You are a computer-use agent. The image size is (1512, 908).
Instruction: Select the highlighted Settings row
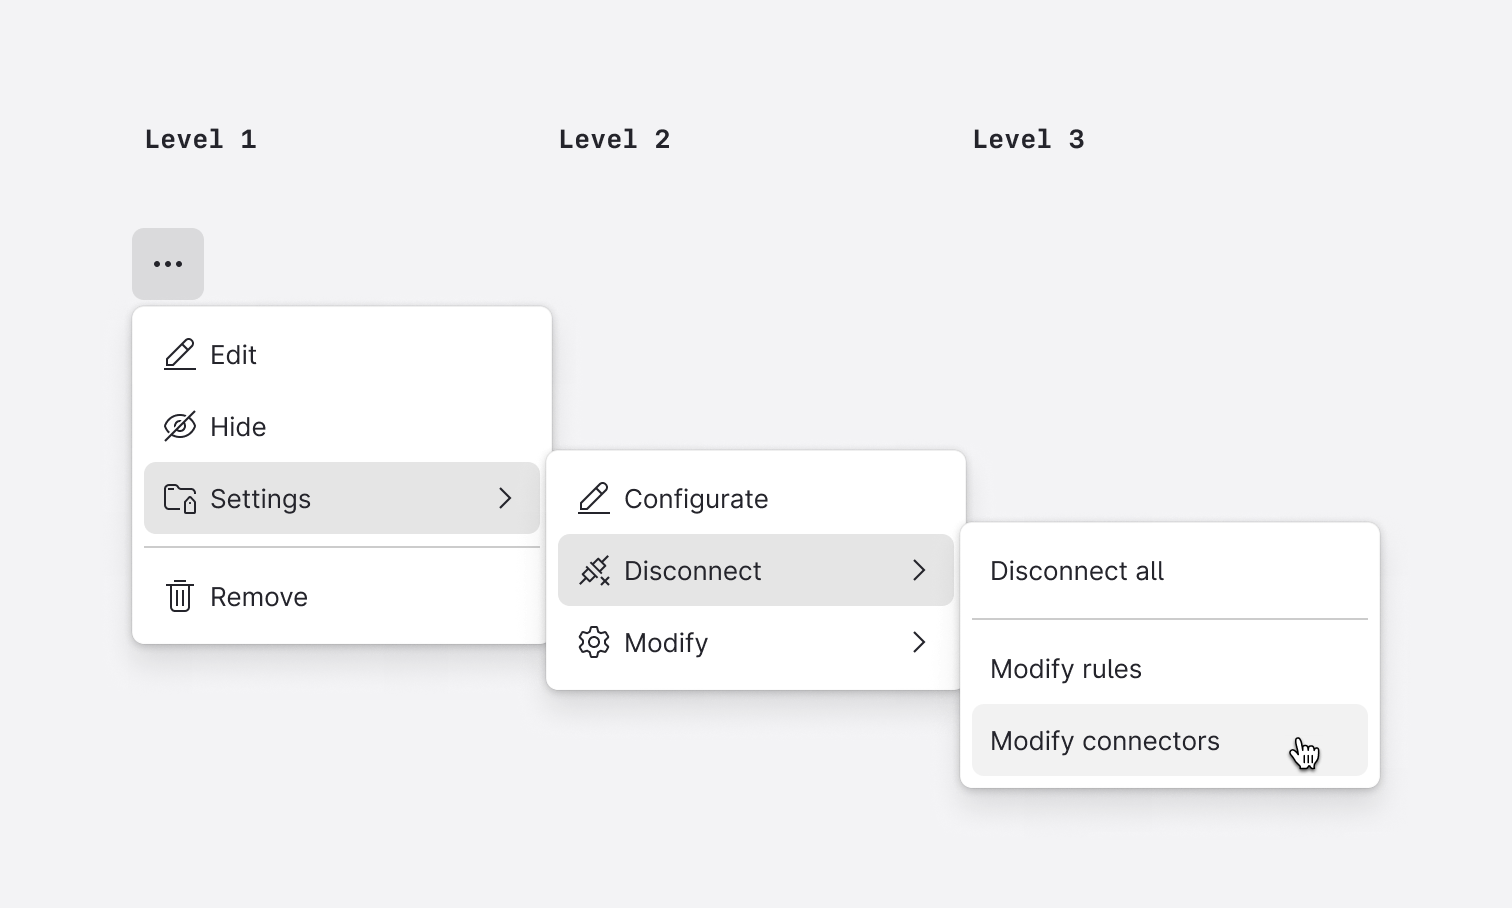300,498
